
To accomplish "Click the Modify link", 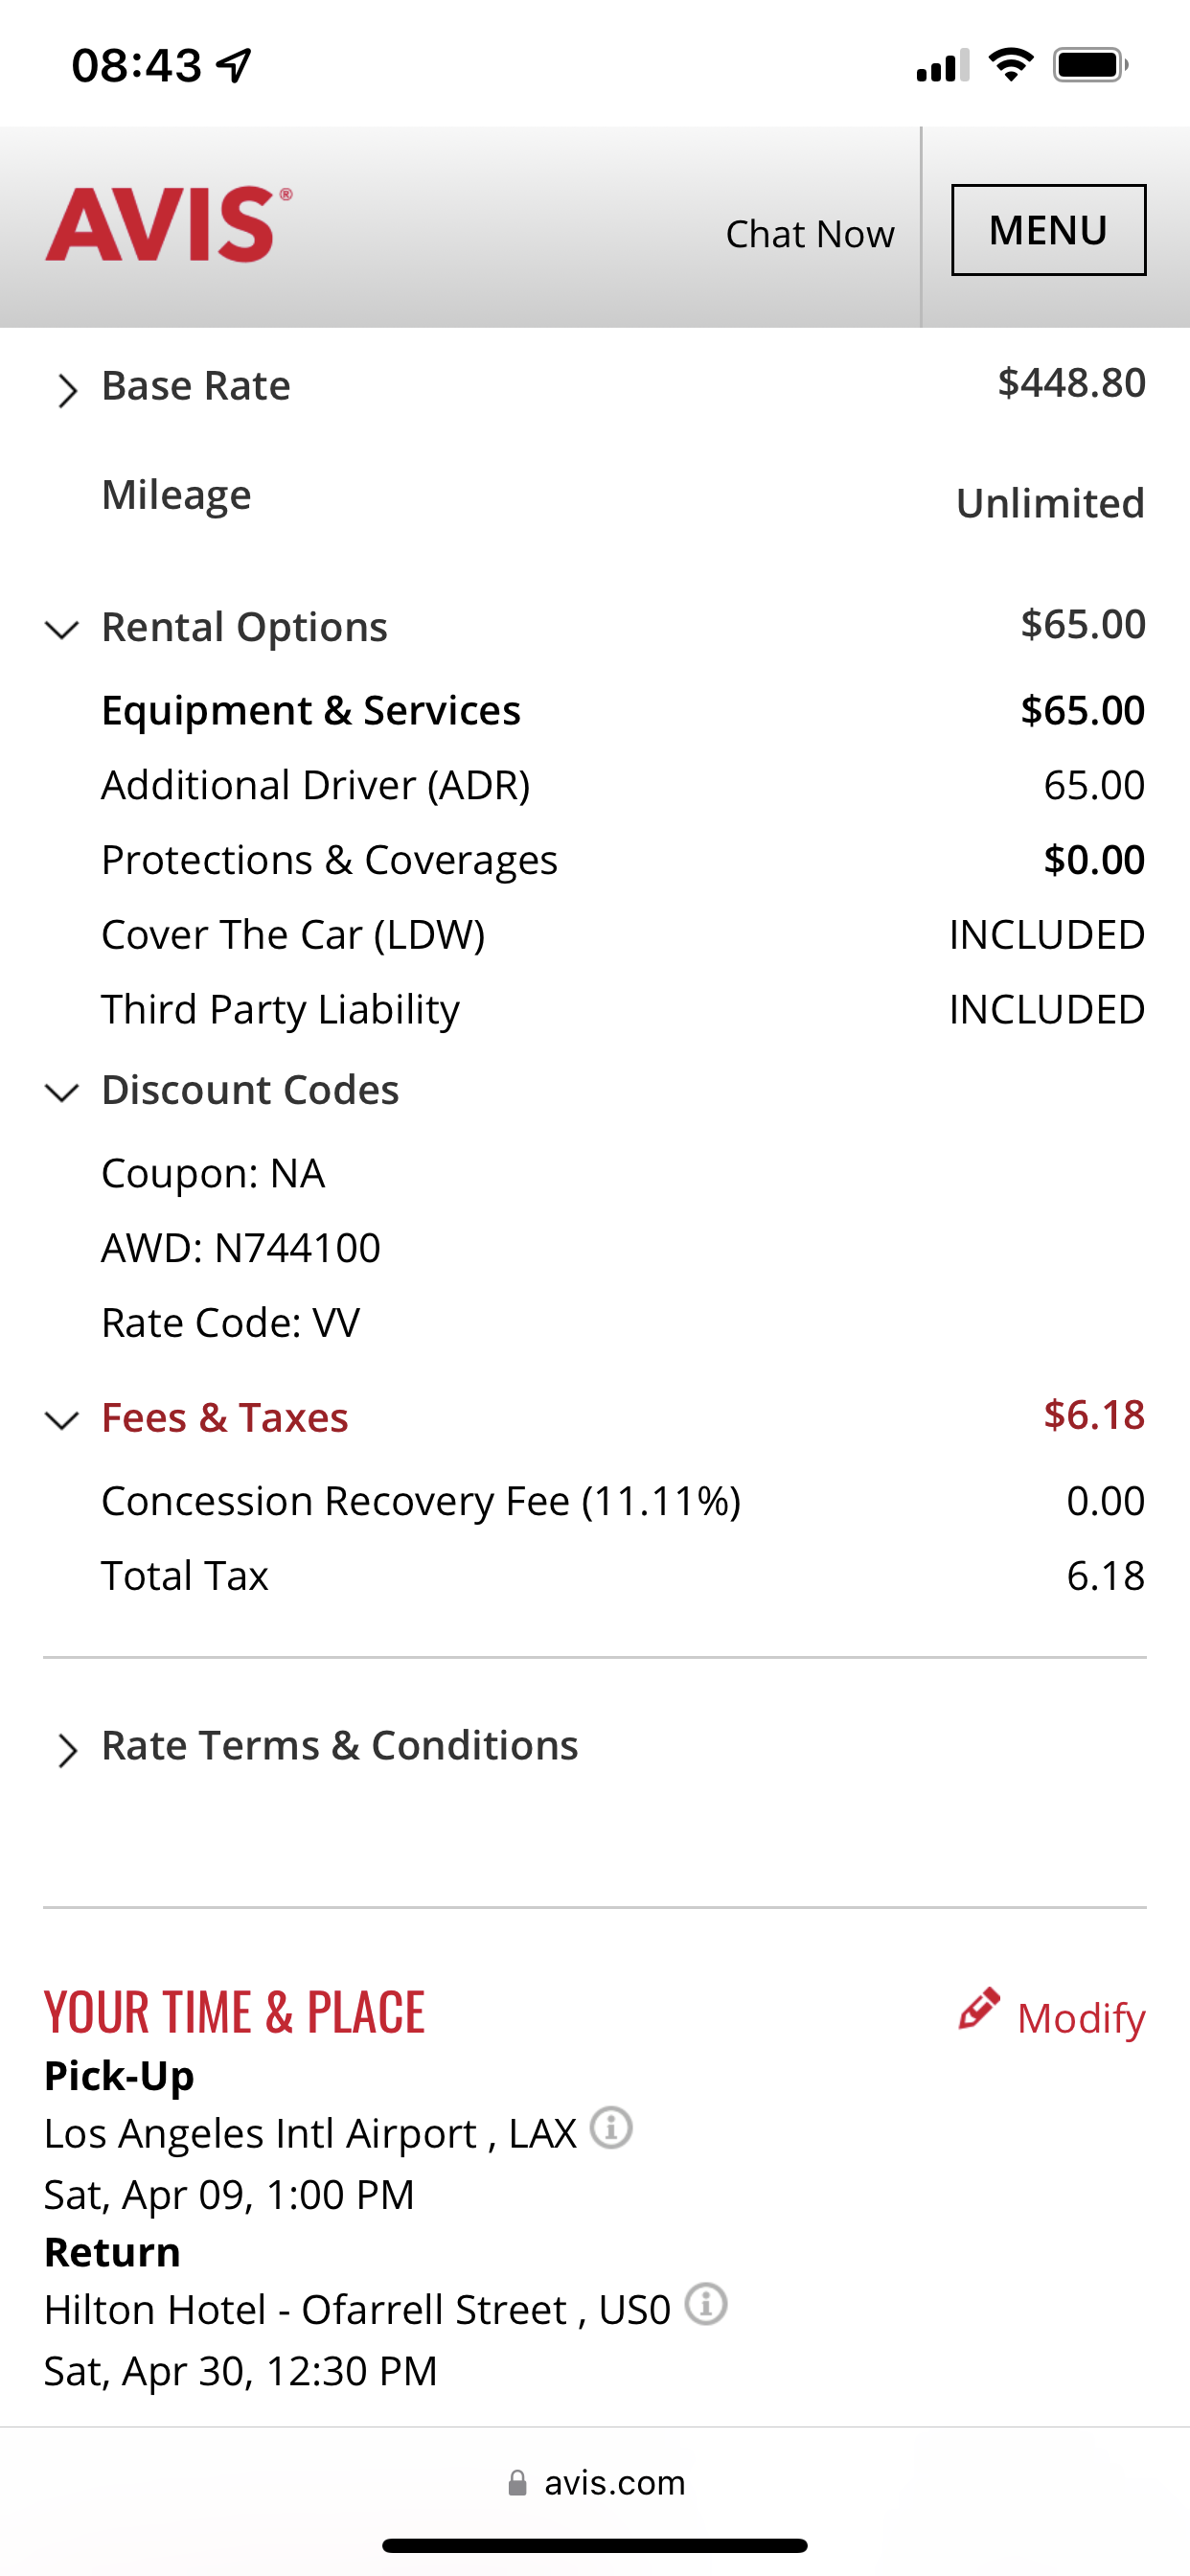I will (x=1080, y=2018).
